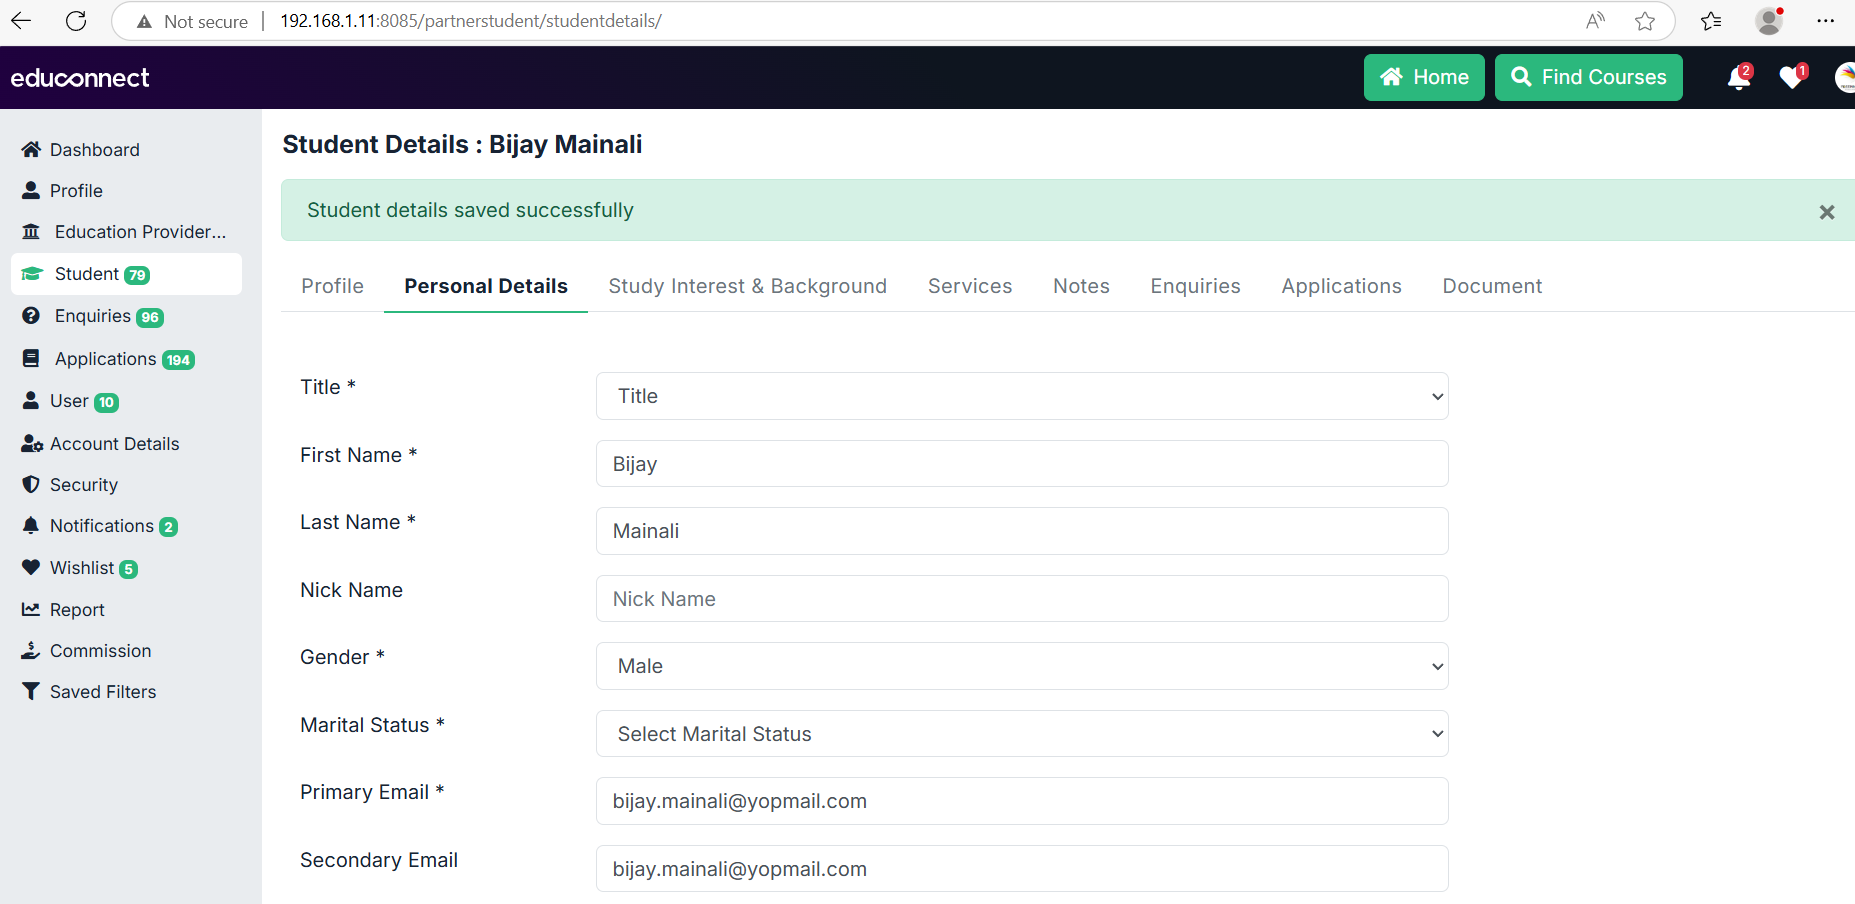The height and width of the screenshot is (904, 1855).
Task: Switch to Study Interest & Background tab
Action: point(747,286)
